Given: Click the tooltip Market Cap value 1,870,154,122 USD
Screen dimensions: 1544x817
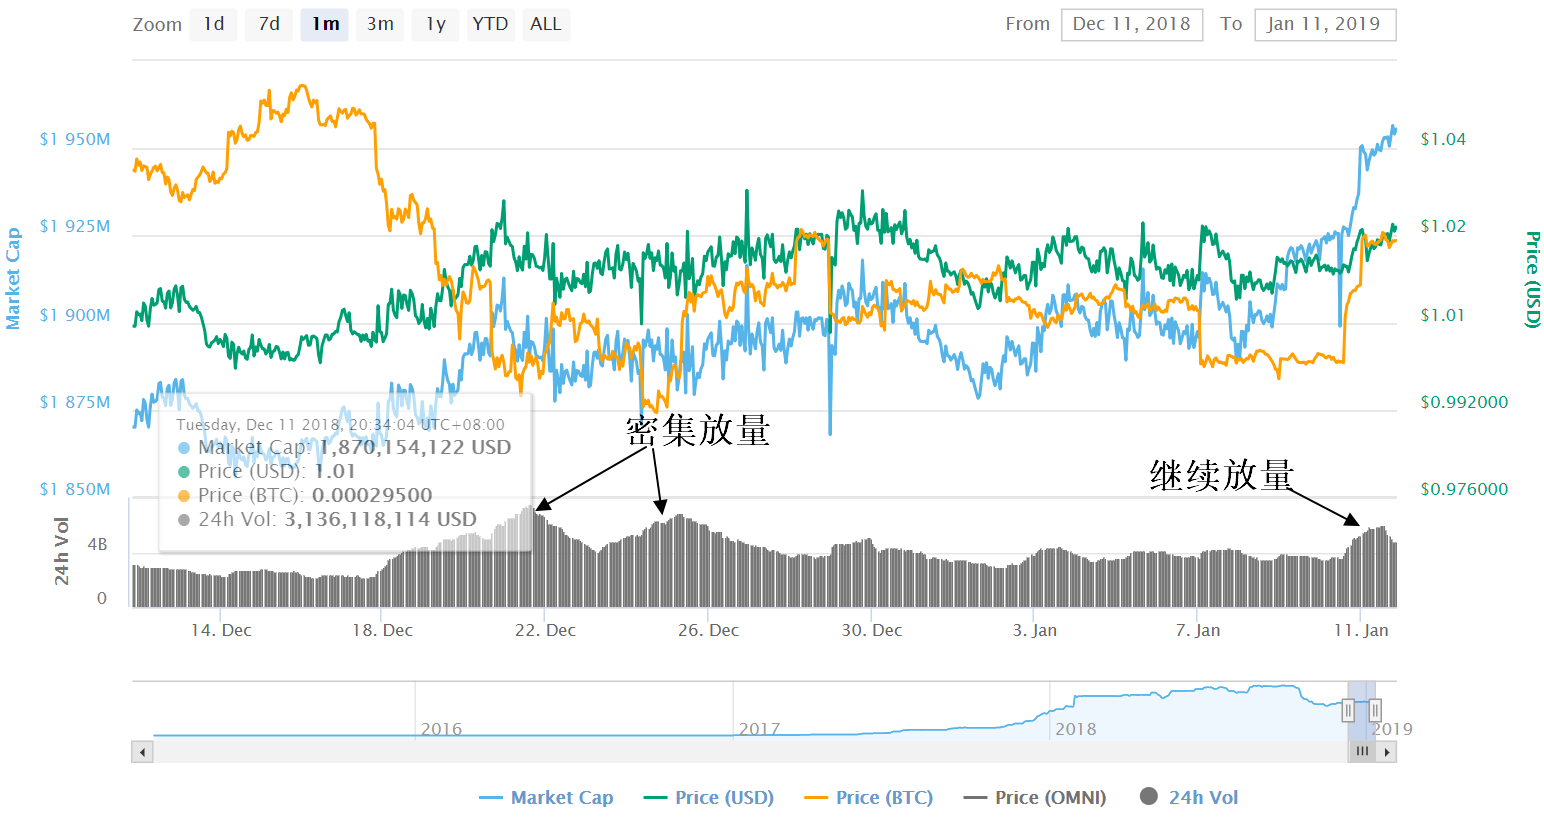Looking at the screenshot, I should click(x=415, y=447).
